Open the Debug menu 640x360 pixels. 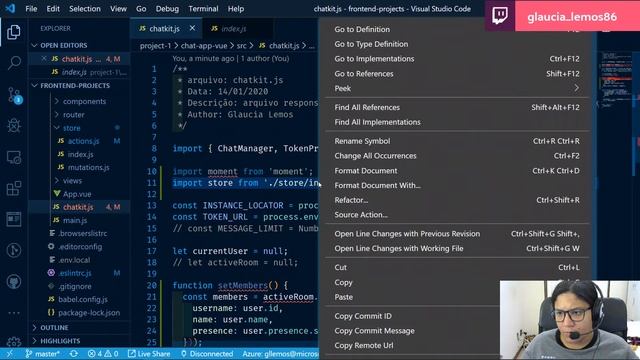point(167,9)
